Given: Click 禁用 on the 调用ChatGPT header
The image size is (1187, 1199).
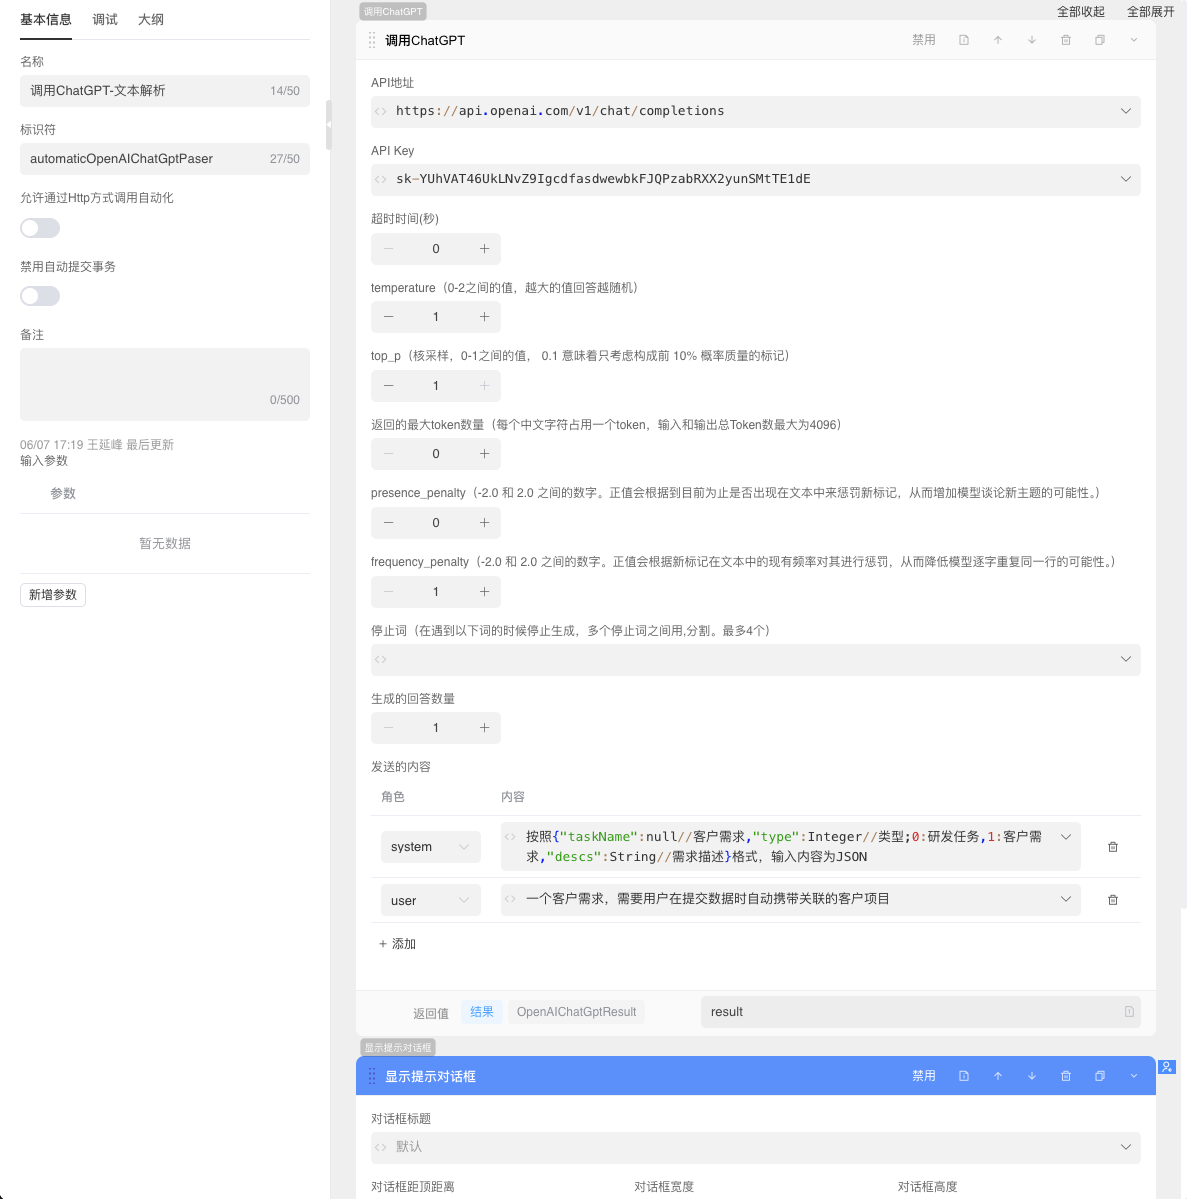Looking at the screenshot, I should click(x=924, y=39).
